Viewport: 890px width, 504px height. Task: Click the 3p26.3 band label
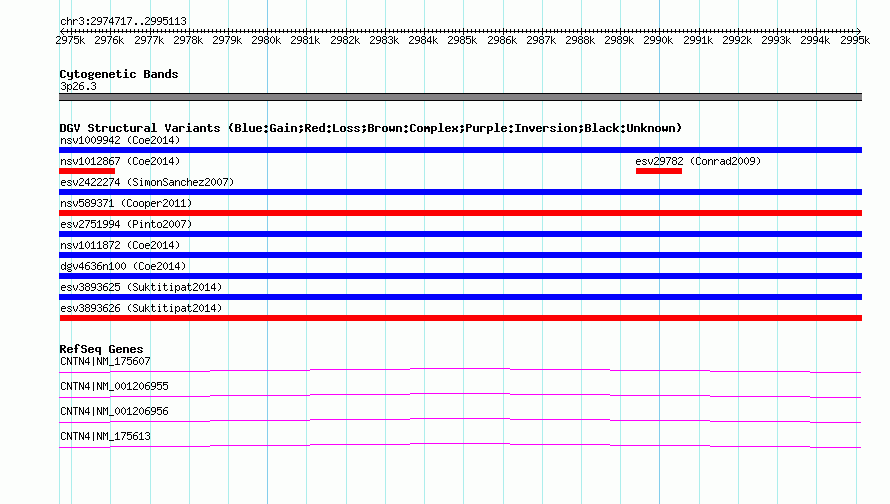tap(78, 86)
